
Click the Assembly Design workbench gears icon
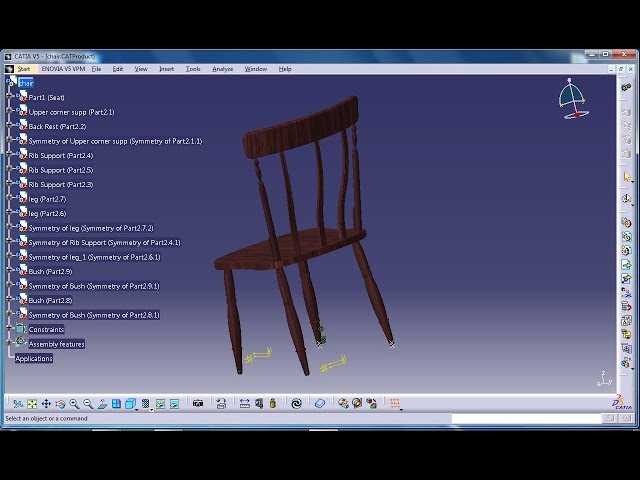[x=626, y=87]
